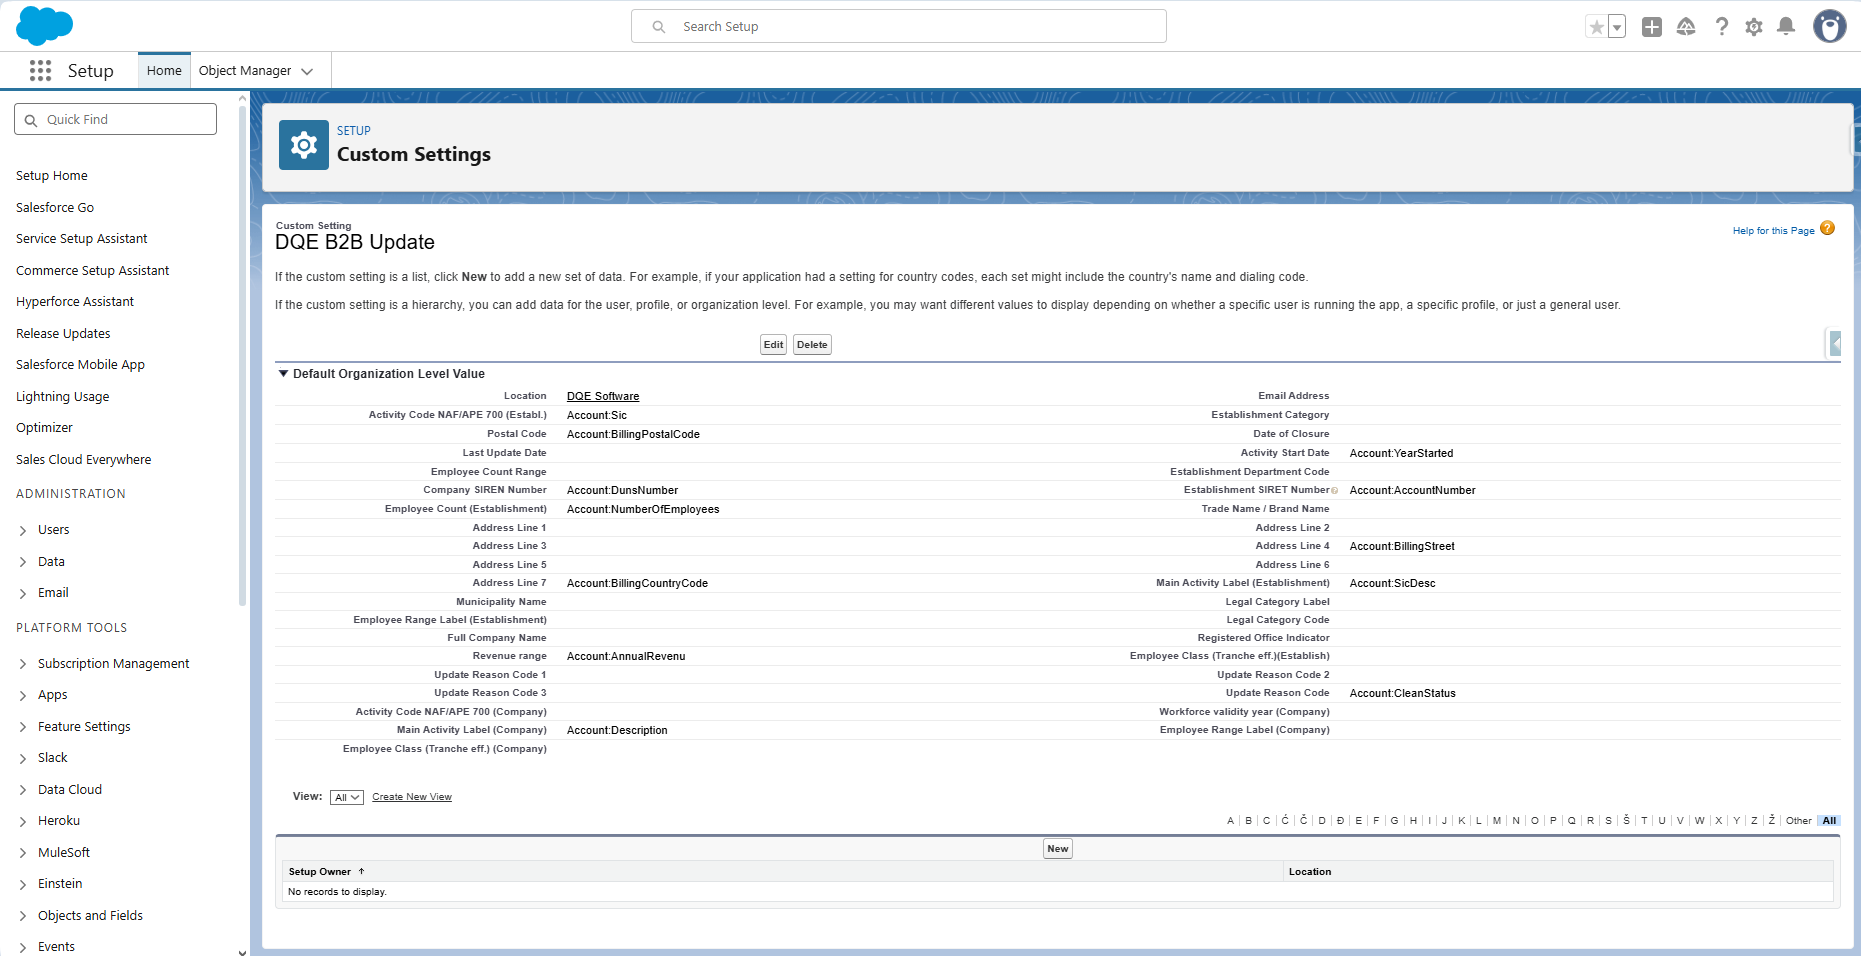
Task: Expand the Users section
Action: pos(23,530)
